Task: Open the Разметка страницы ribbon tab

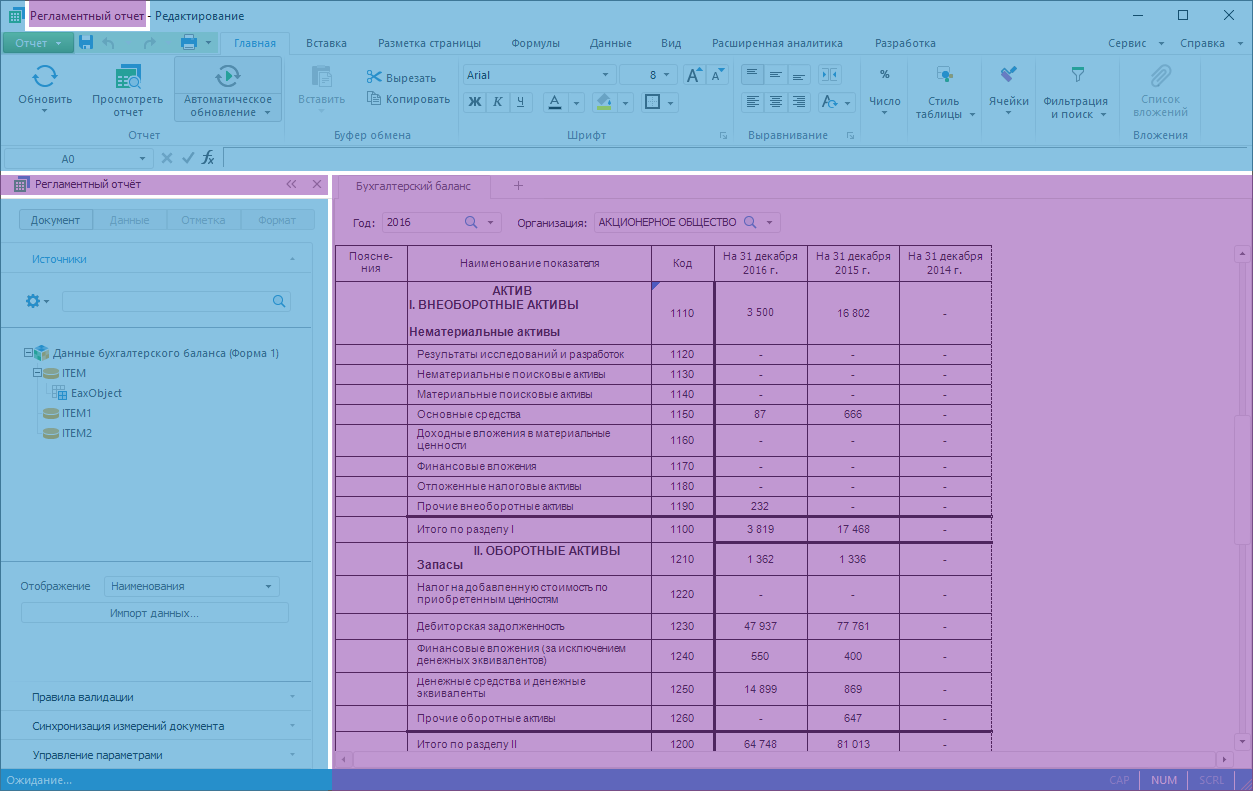Action: click(x=429, y=43)
